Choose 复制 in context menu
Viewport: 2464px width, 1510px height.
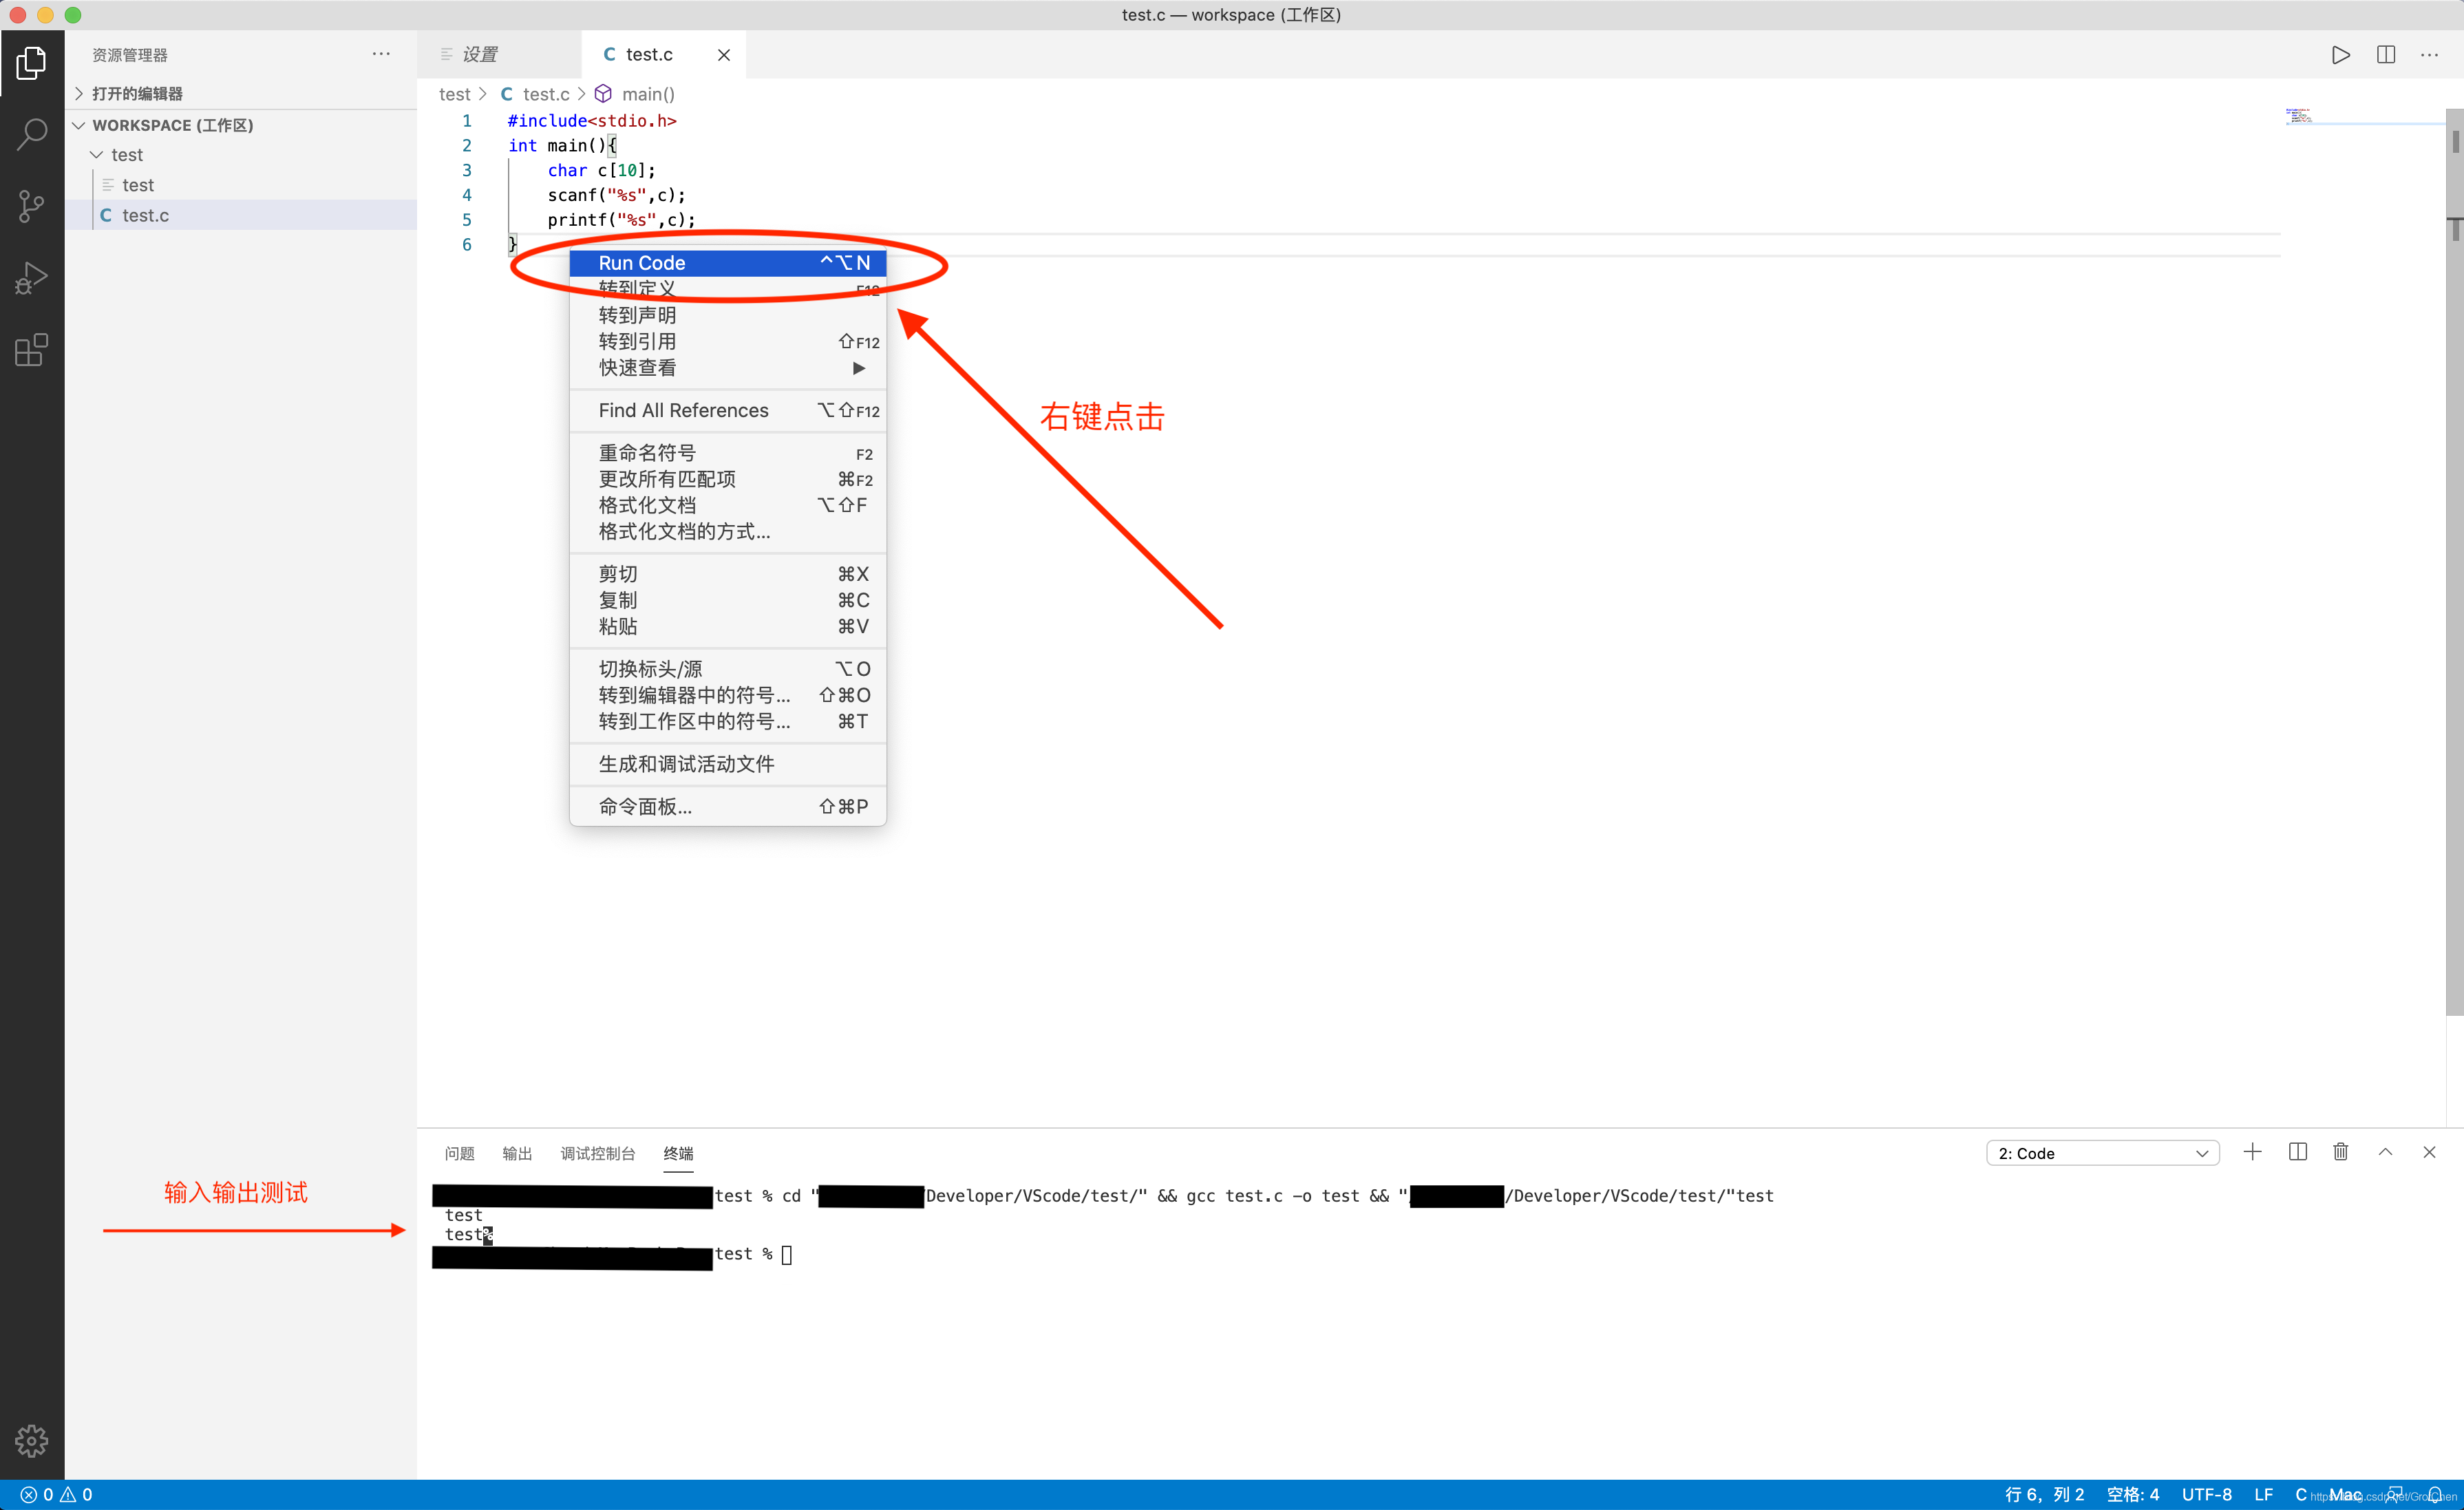coord(728,600)
